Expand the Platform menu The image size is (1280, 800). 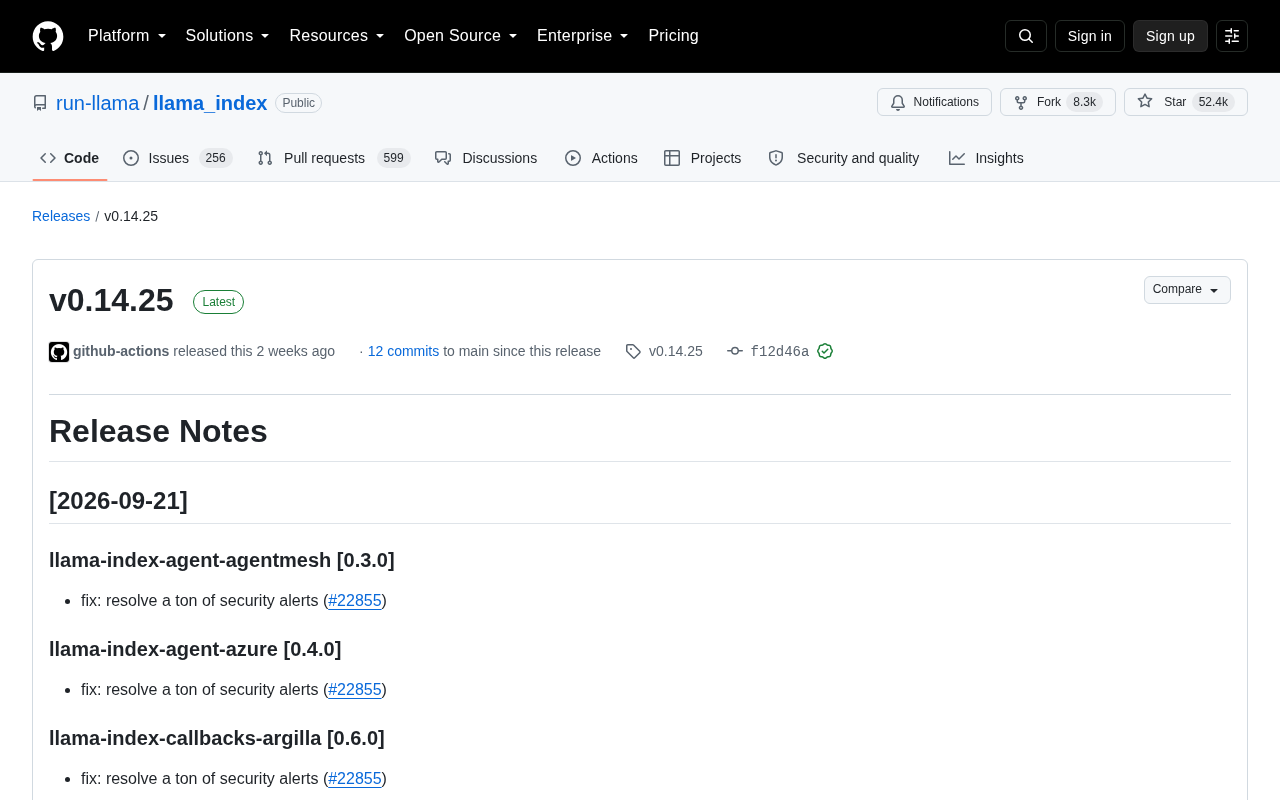pos(127,36)
